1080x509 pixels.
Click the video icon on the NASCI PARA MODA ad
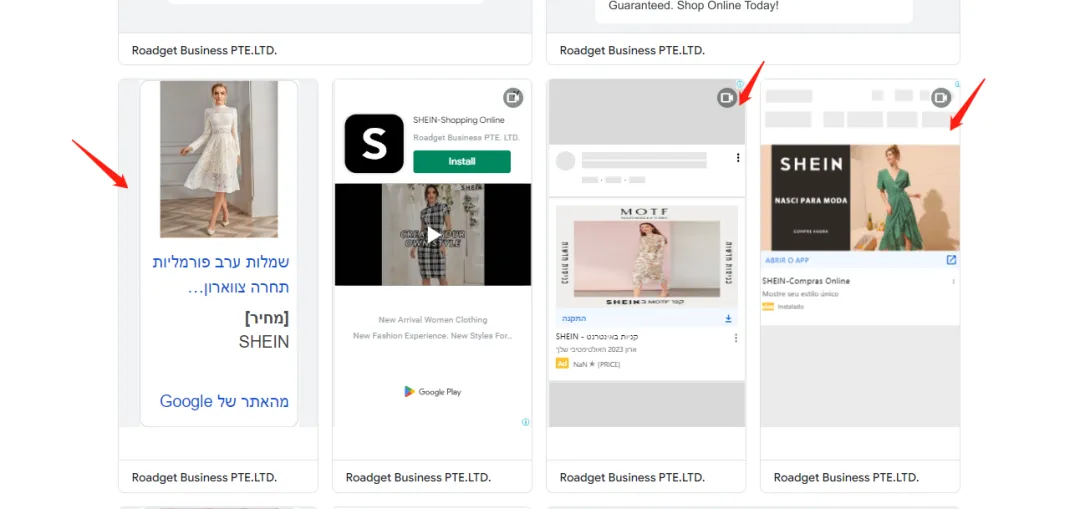tap(941, 98)
